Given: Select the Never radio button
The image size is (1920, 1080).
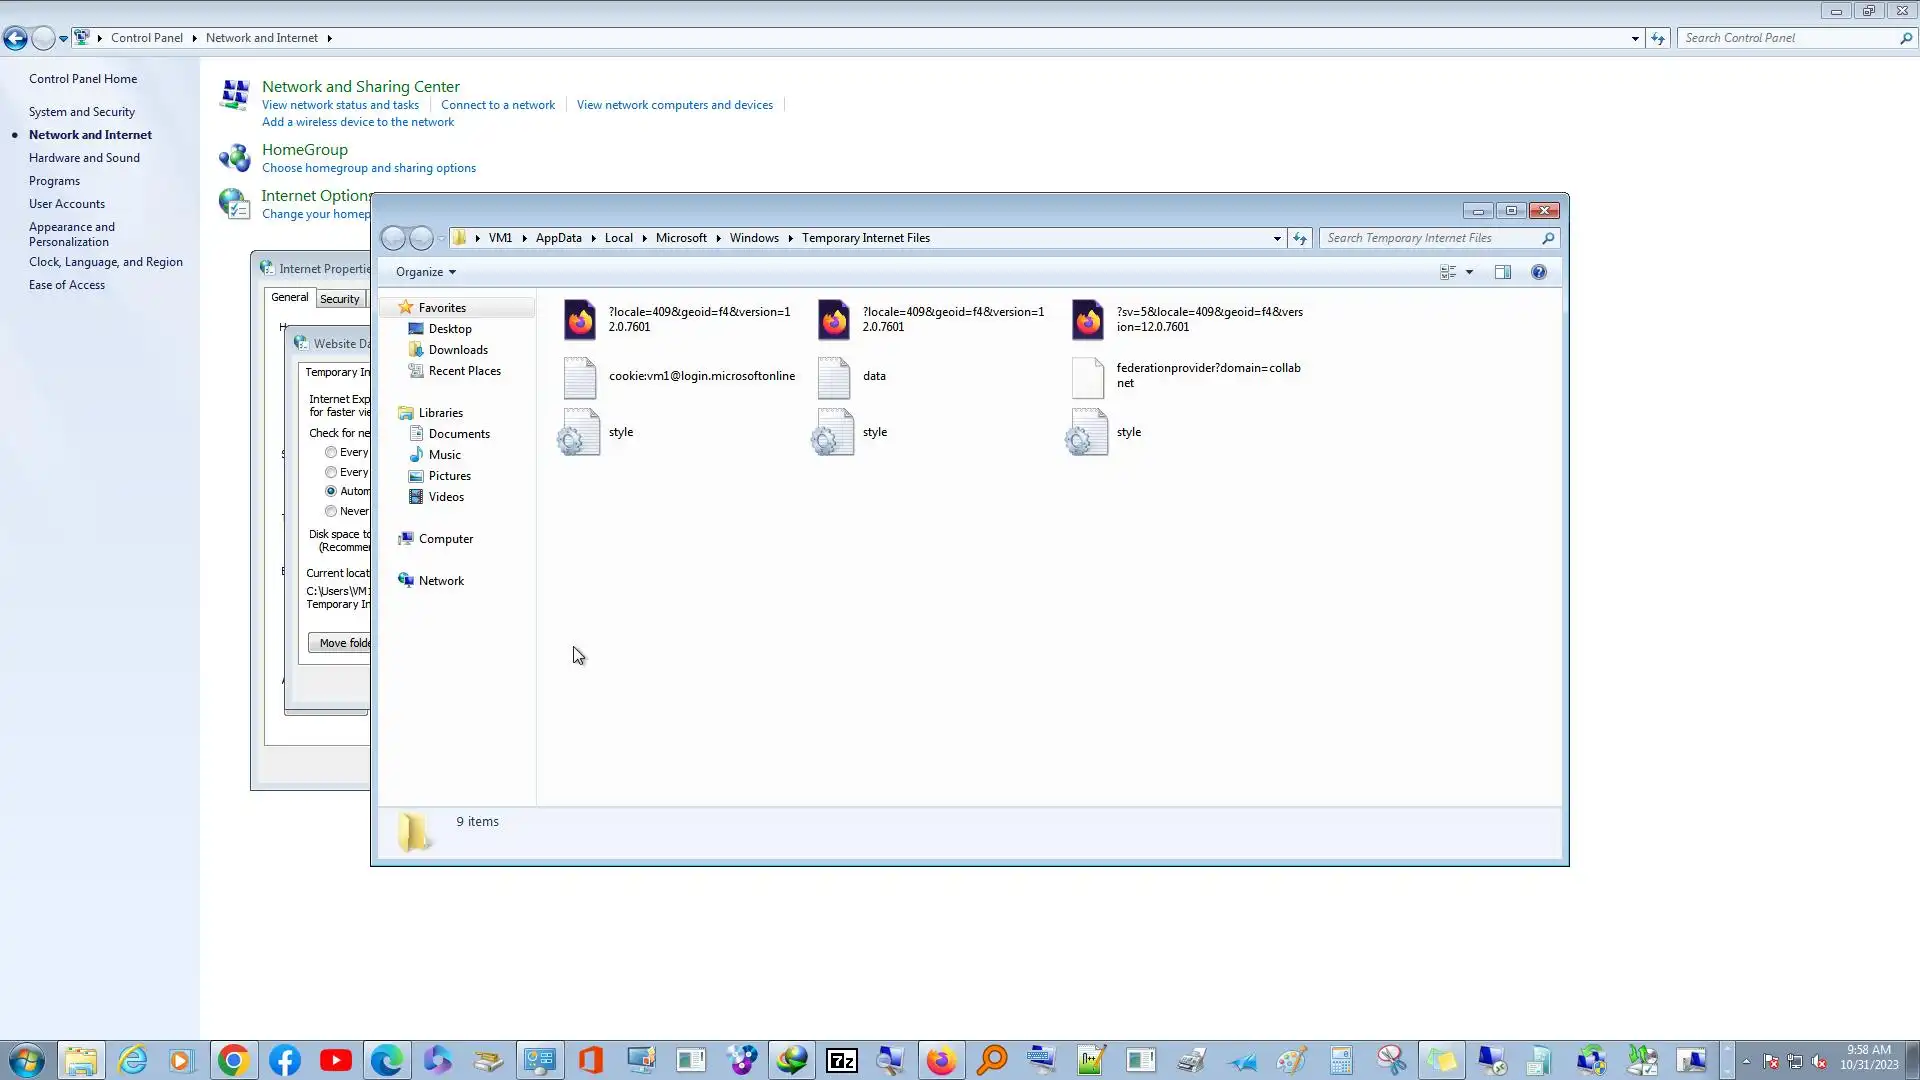Looking at the screenshot, I should pyautogui.click(x=331, y=511).
